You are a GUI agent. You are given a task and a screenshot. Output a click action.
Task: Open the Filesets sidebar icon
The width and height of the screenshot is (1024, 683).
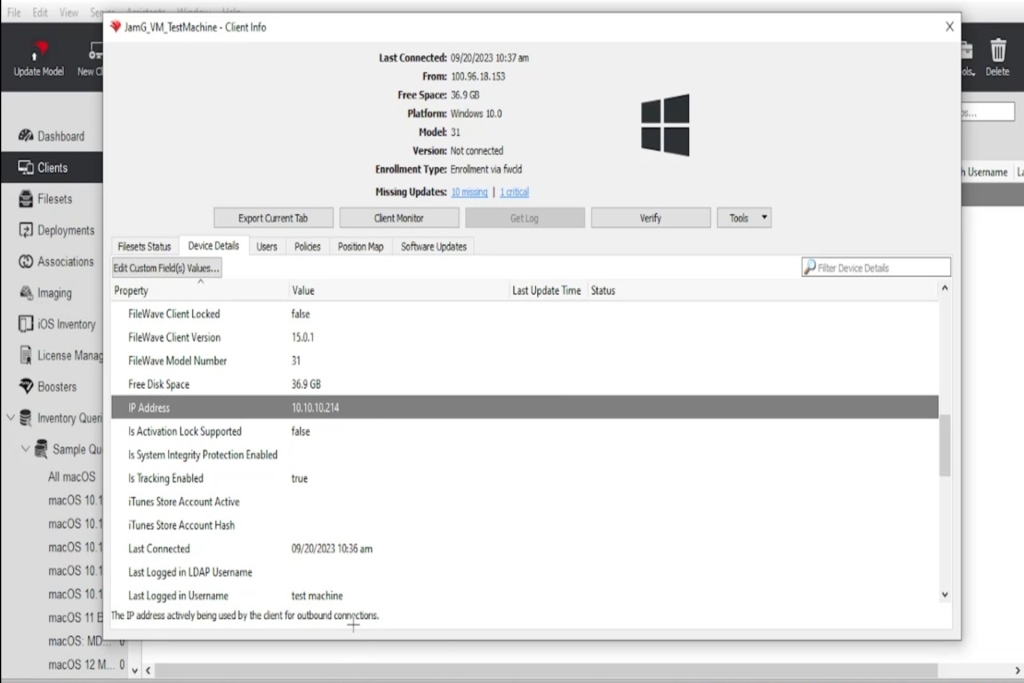tap(26, 199)
